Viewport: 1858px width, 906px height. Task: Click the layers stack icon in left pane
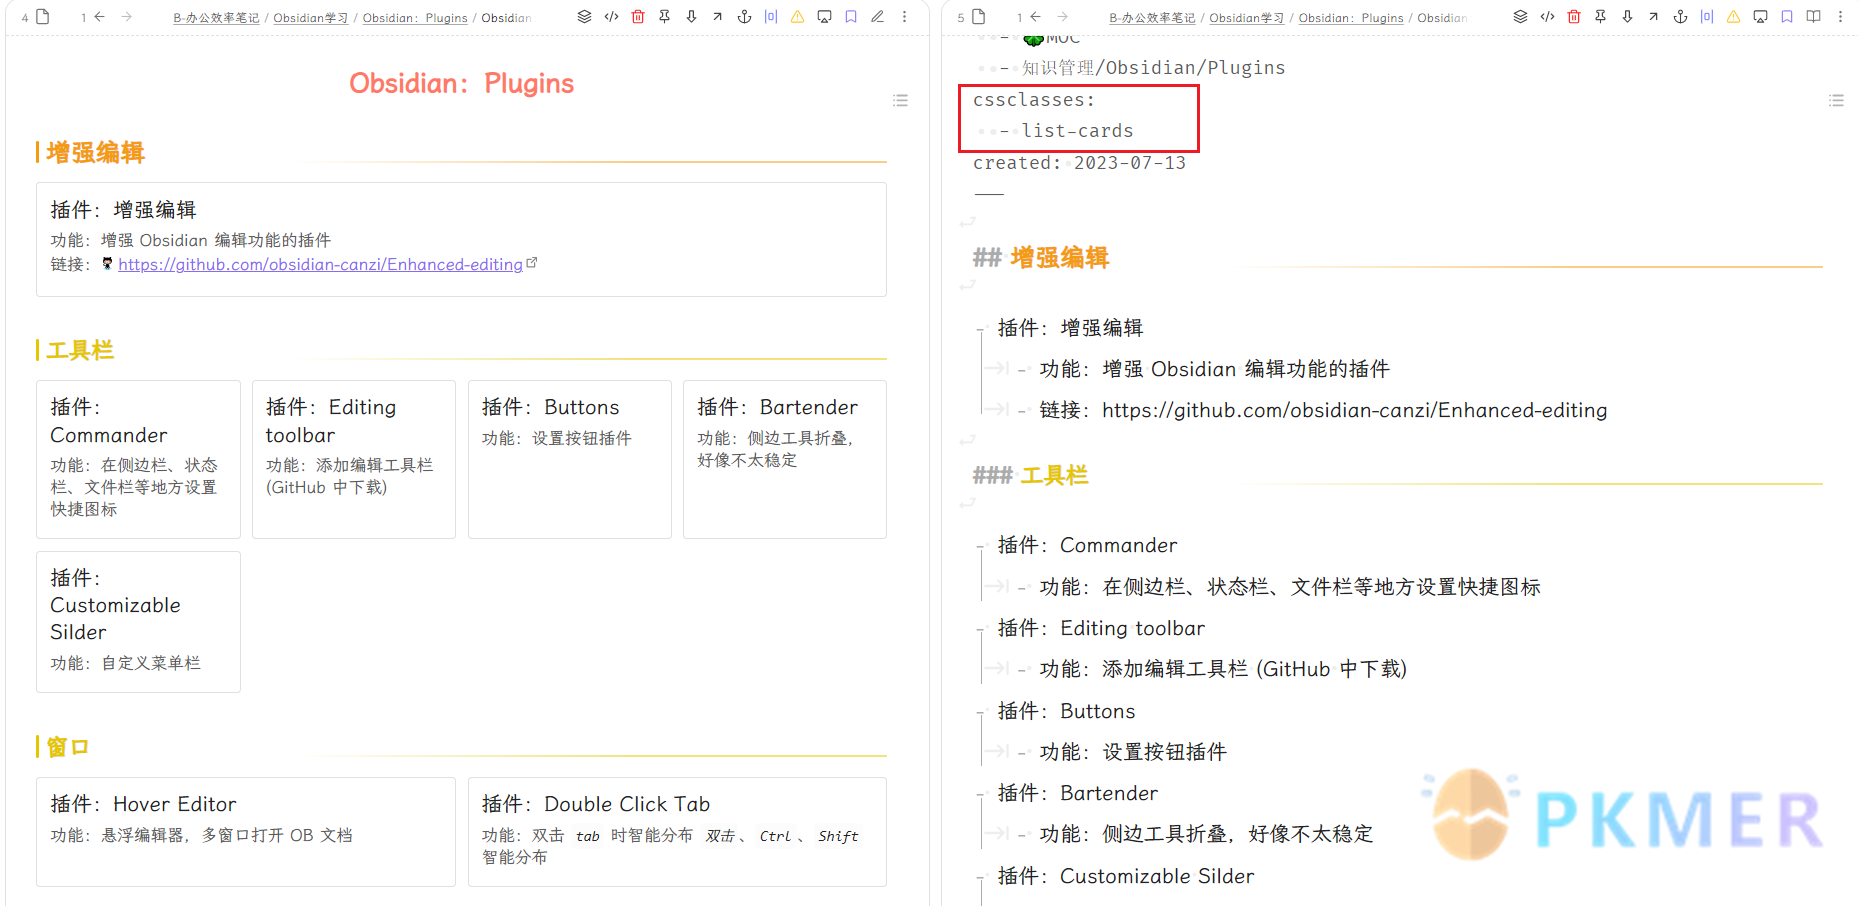click(585, 17)
